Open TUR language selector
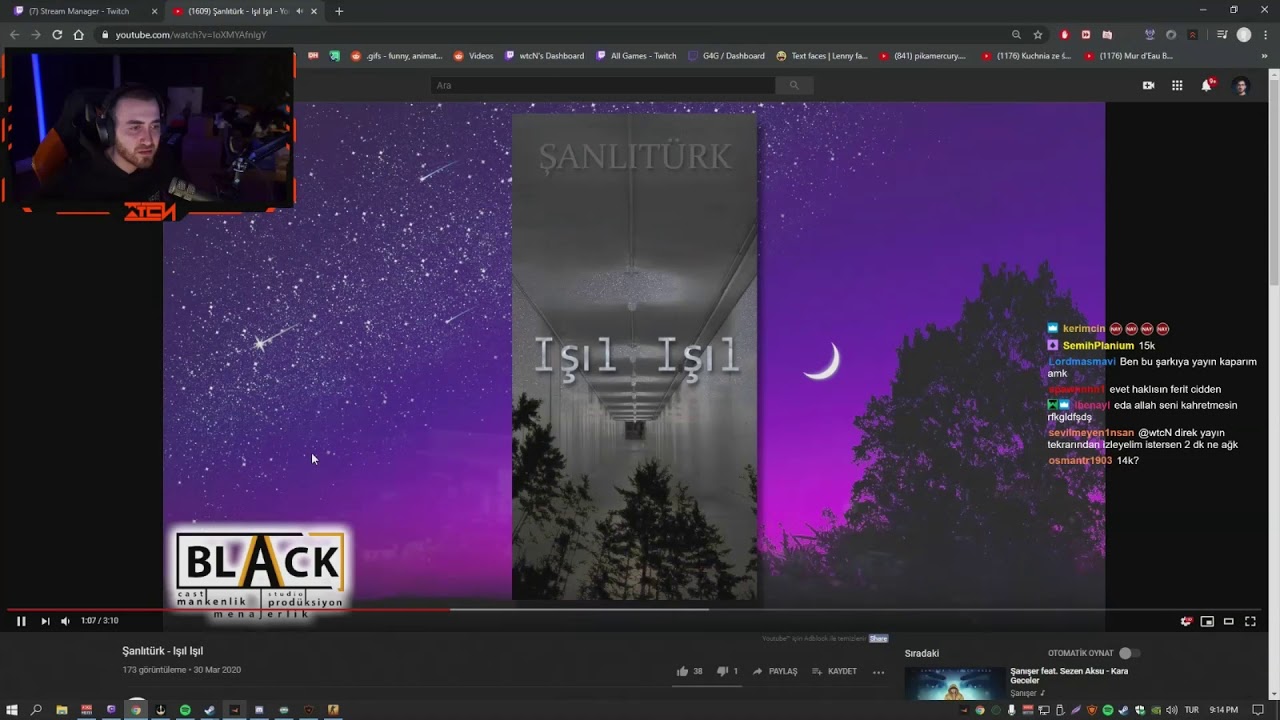The height and width of the screenshot is (720, 1280). (1191, 710)
